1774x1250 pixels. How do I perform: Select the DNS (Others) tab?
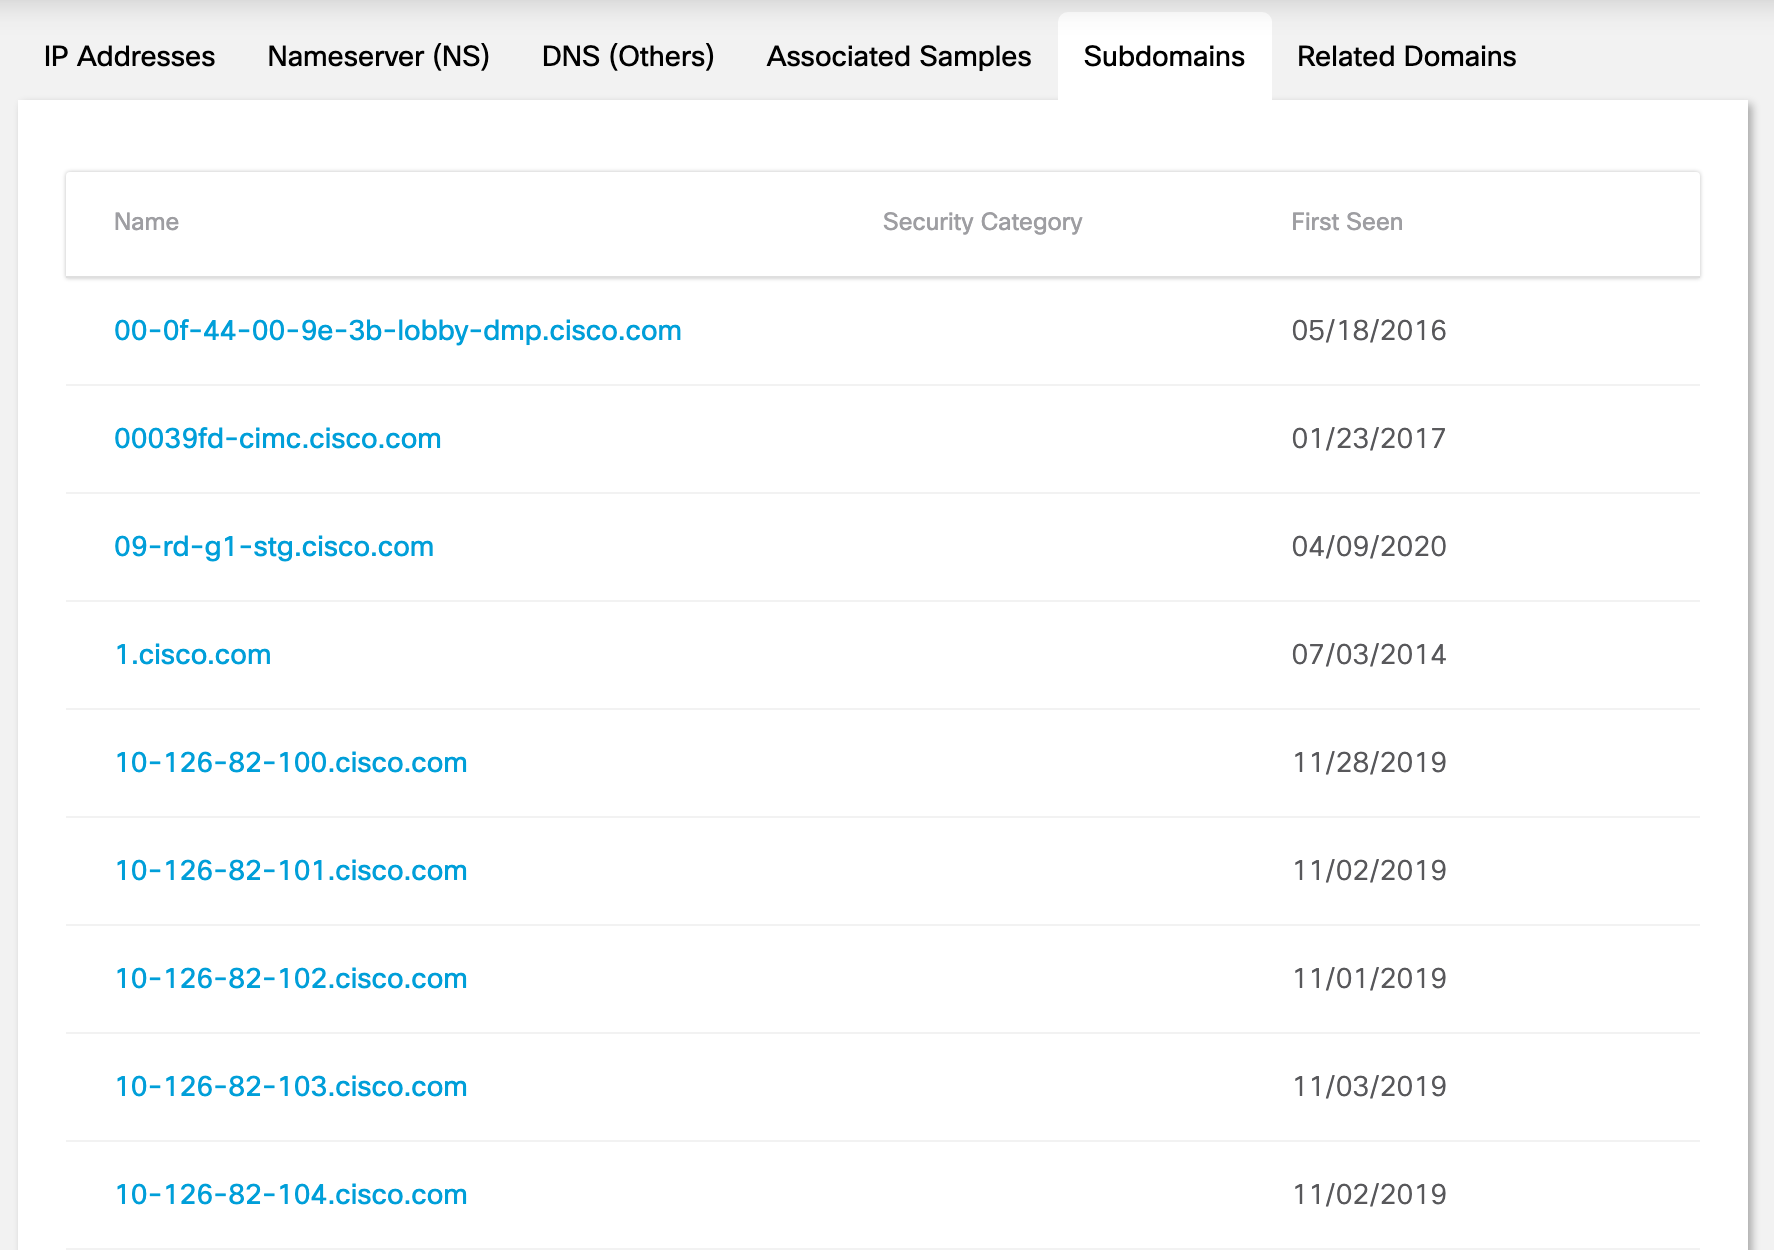click(x=628, y=56)
